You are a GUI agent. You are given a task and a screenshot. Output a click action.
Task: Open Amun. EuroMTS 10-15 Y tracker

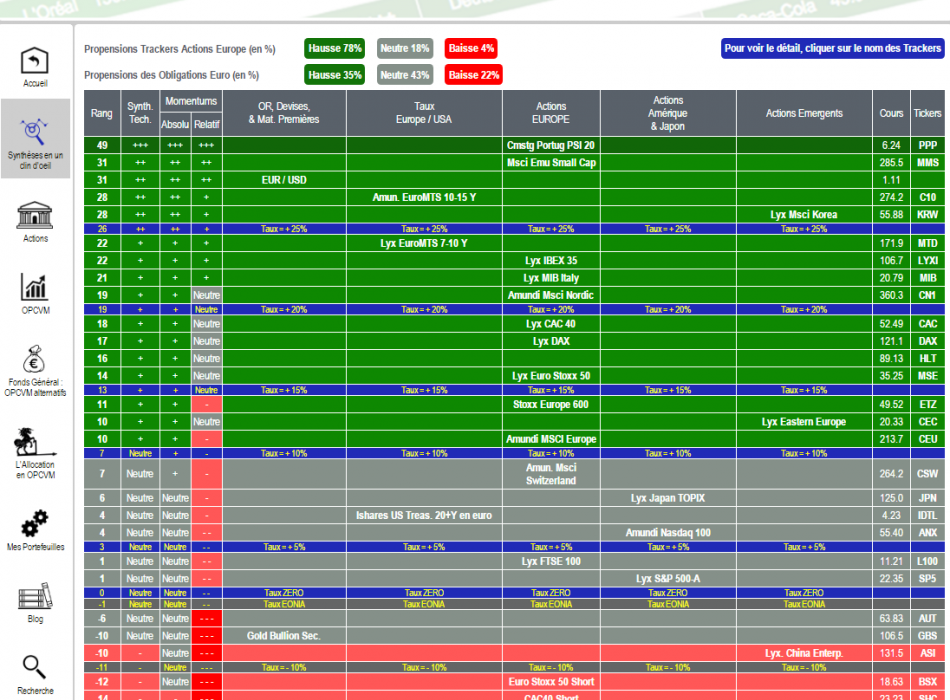click(424, 197)
